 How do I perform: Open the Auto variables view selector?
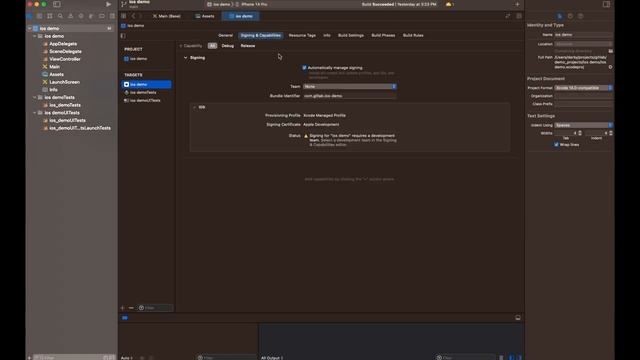click(127, 358)
